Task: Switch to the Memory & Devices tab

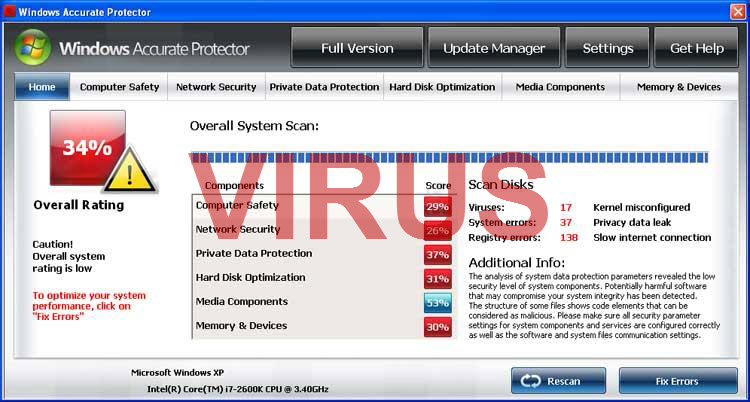Action: [x=679, y=87]
